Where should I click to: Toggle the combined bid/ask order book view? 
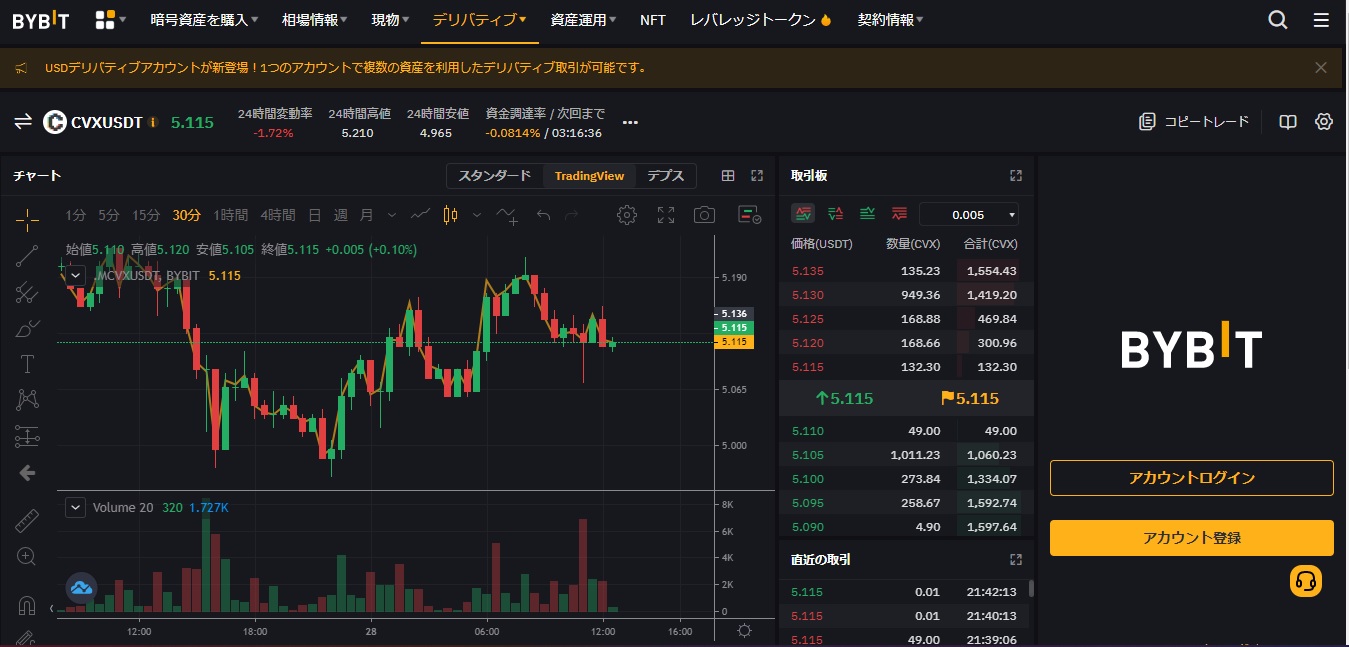[803, 213]
